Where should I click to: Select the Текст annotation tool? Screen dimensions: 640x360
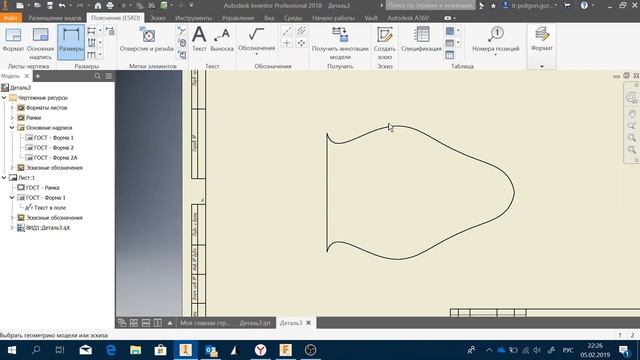click(199, 40)
